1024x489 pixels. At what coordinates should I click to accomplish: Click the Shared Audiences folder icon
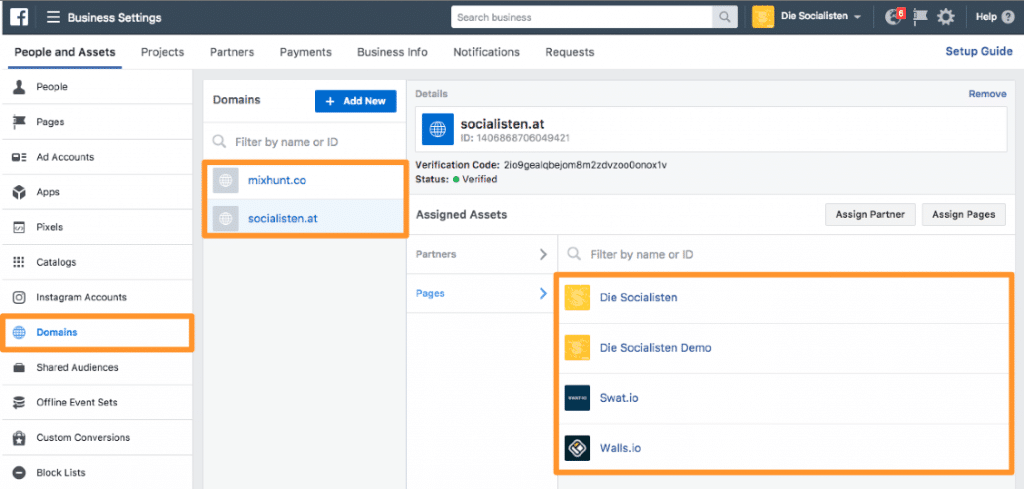(x=19, y=368)
